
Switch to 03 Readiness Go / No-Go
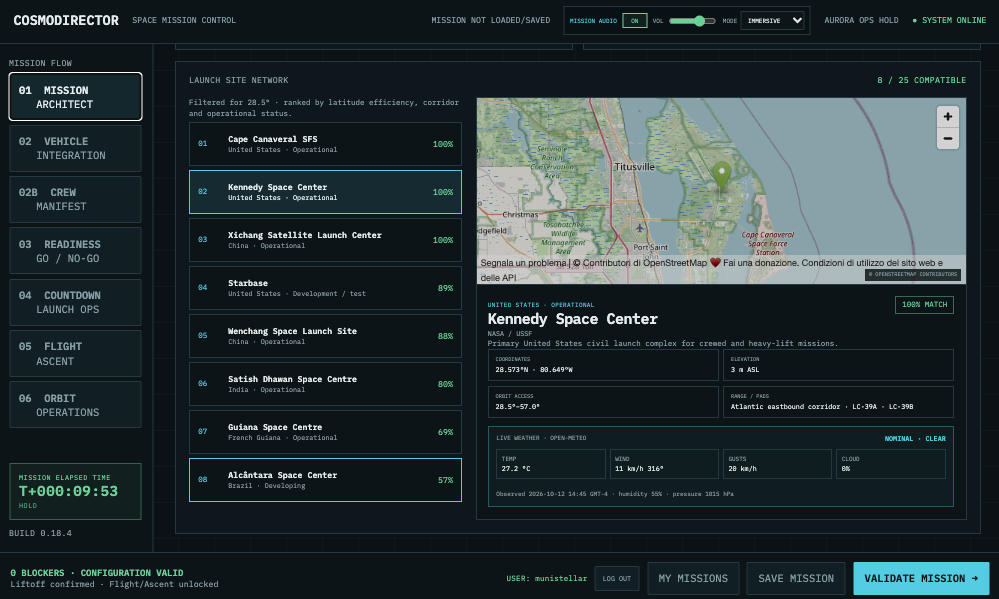click(75, 251)
